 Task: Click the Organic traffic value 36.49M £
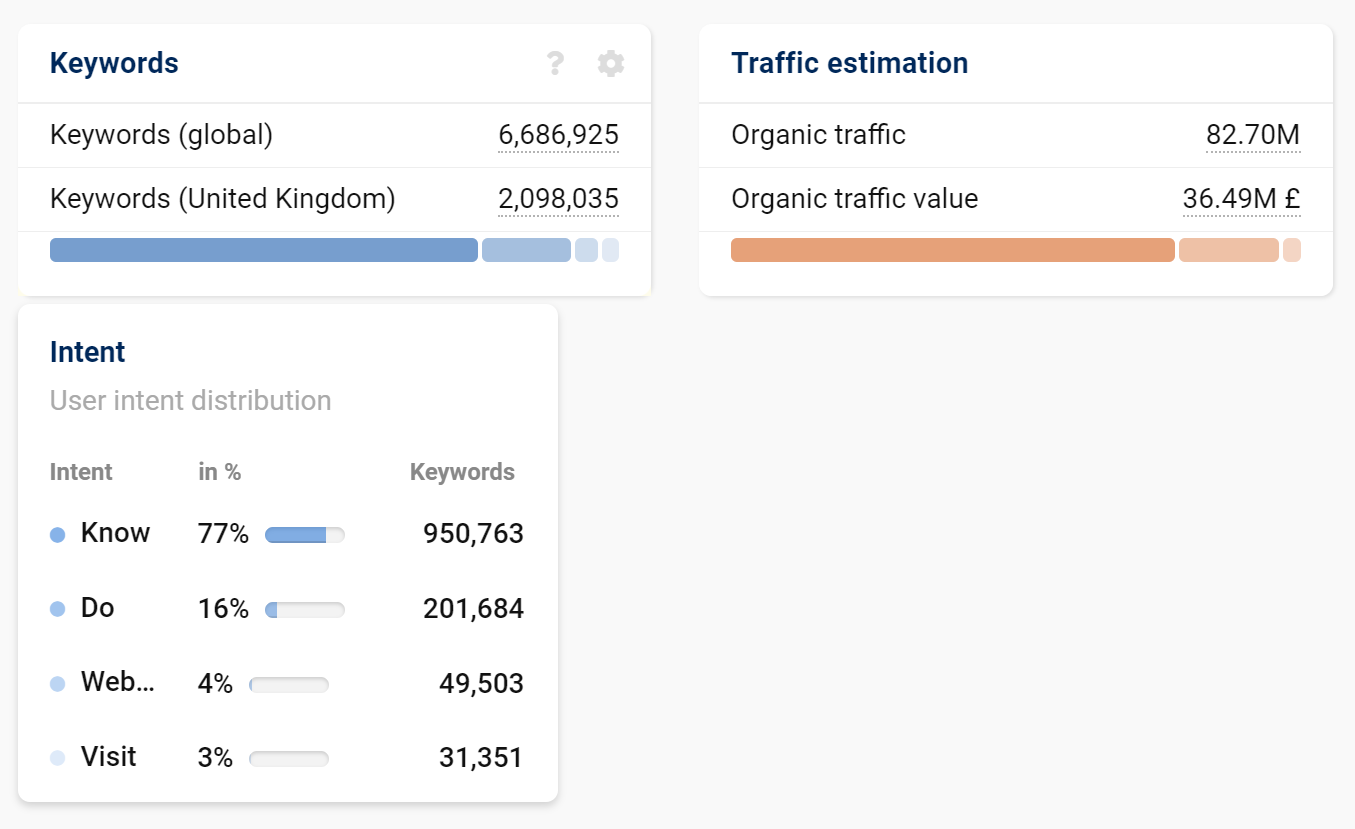click(1241, 199)
